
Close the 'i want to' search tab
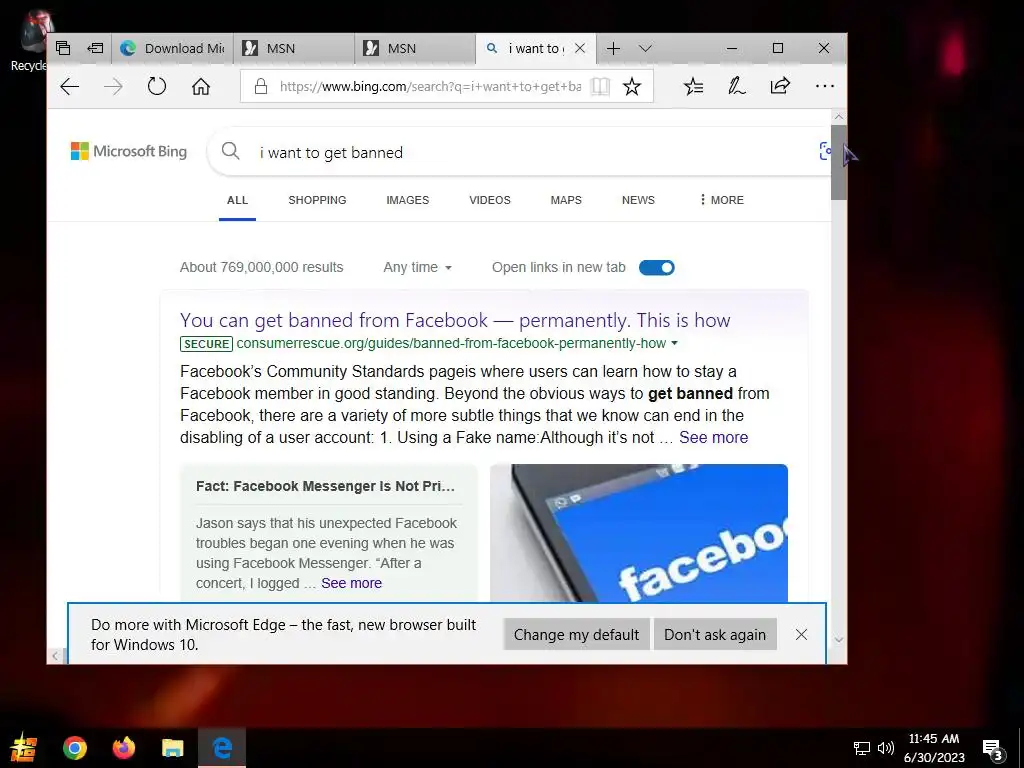tap(580, 48)
